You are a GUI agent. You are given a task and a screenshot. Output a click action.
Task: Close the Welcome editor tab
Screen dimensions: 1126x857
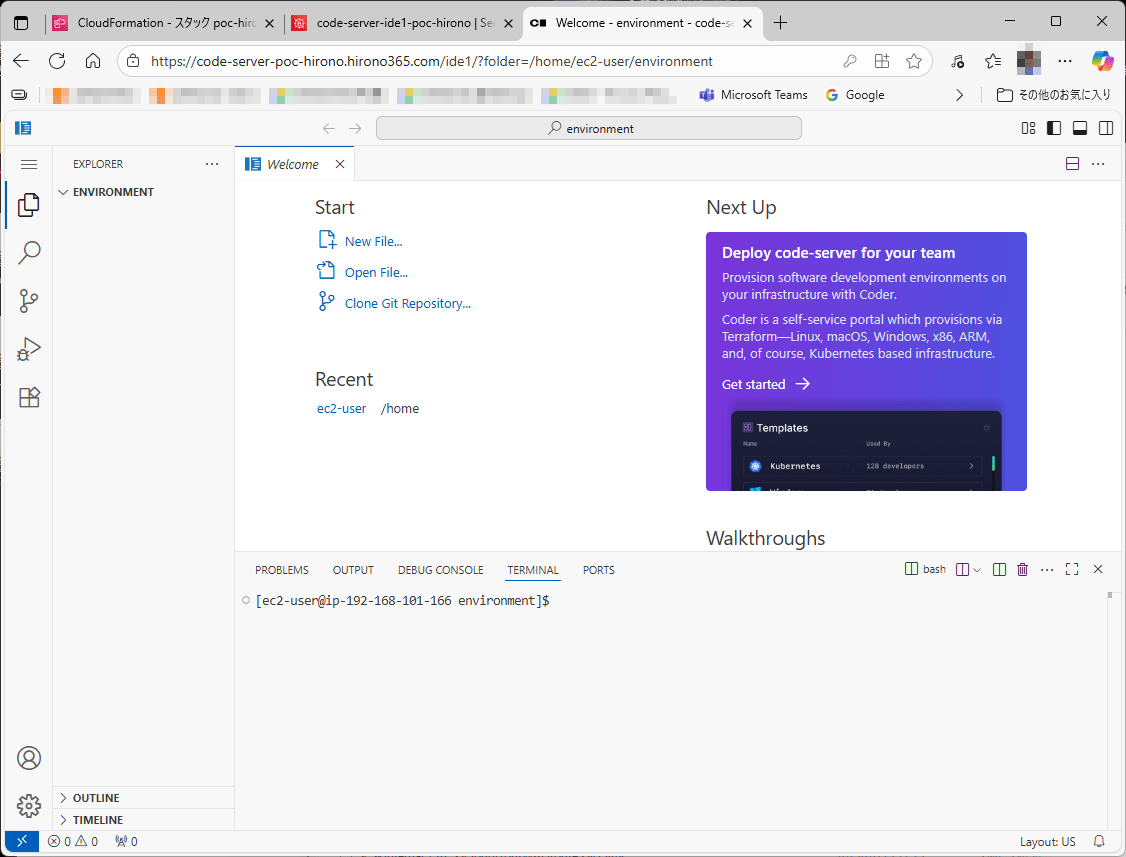340,165
